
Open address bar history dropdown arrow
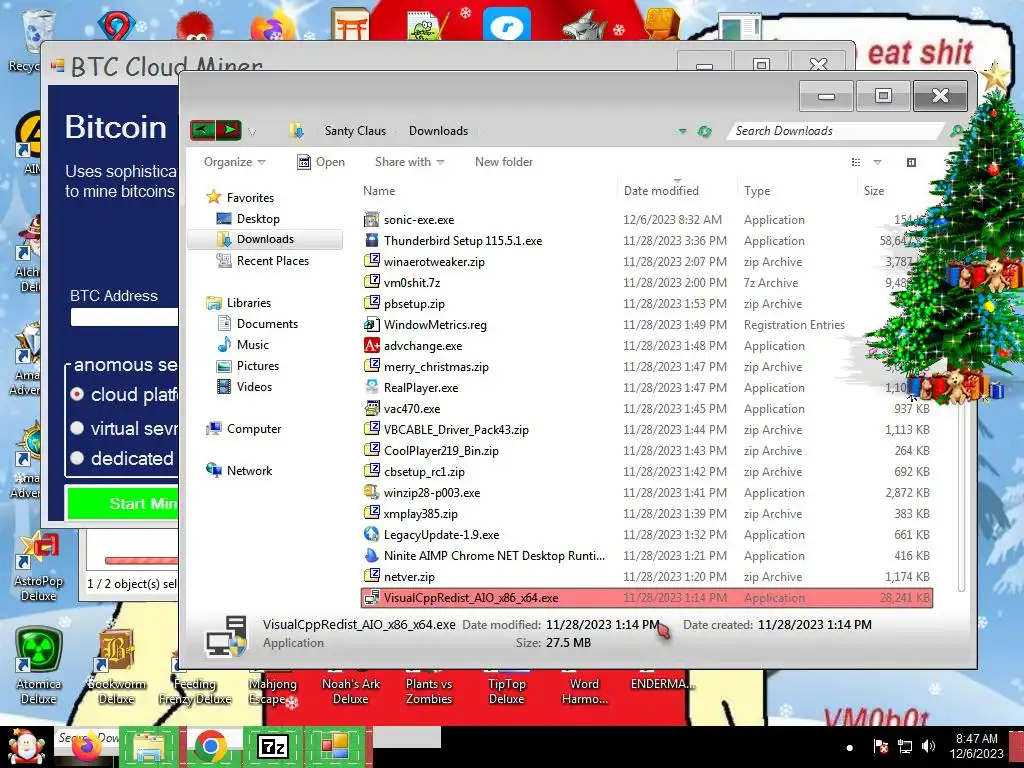pos(682,131)
